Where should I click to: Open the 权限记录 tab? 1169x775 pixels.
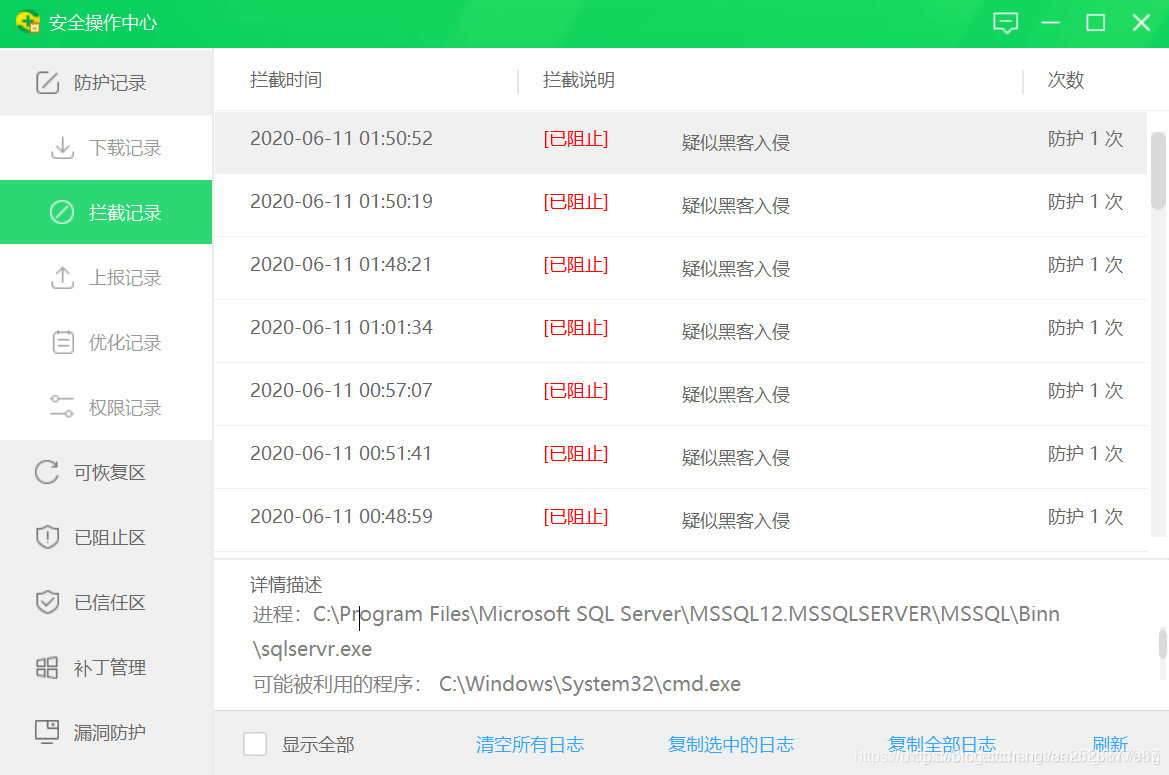(106, 407)
